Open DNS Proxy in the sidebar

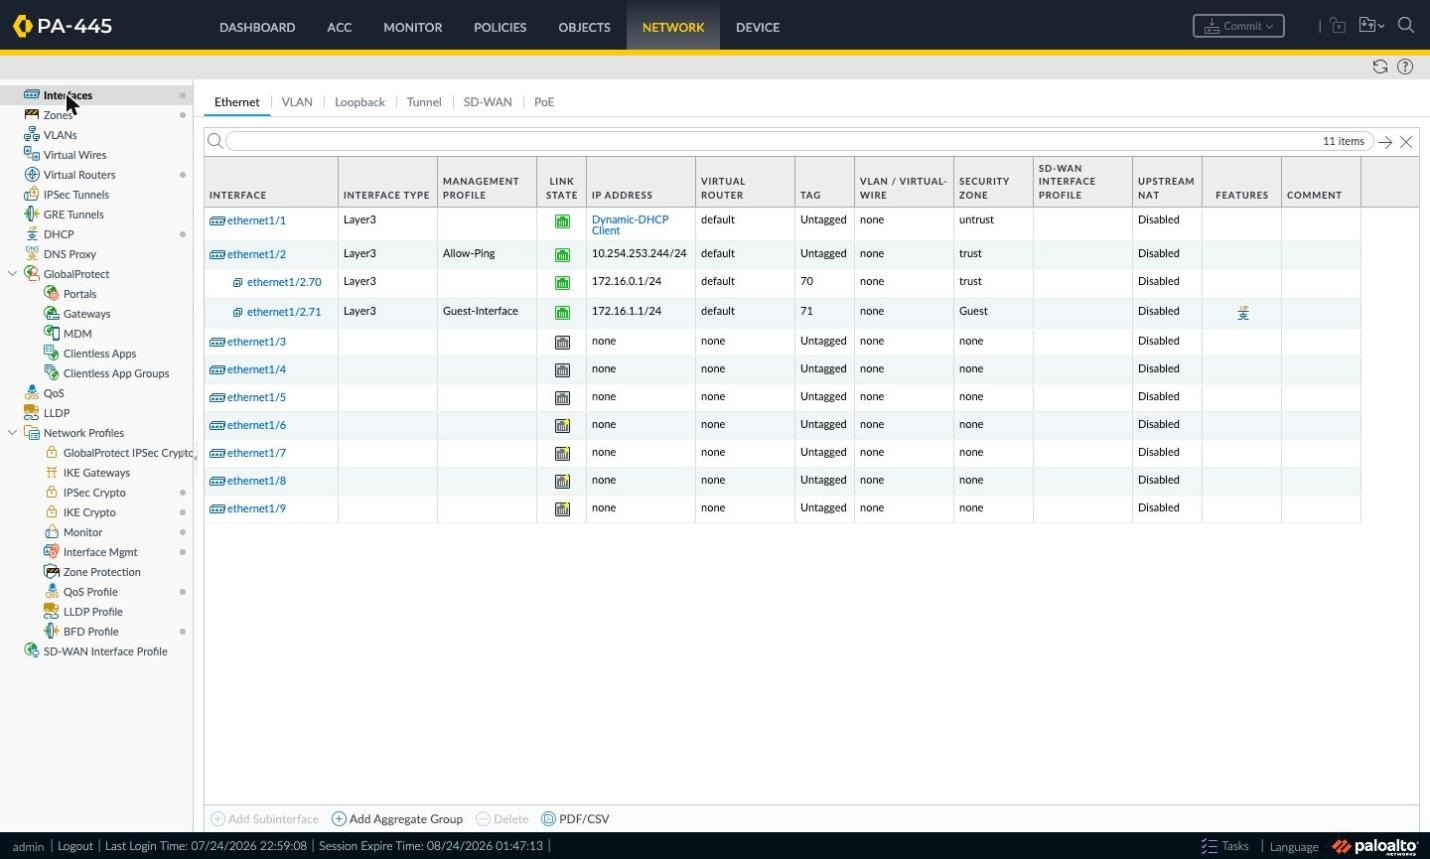(x=69, y=254)
